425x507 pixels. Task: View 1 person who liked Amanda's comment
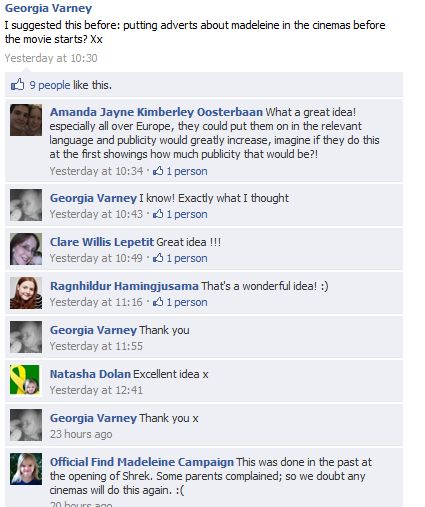click(x=187, y=171)
